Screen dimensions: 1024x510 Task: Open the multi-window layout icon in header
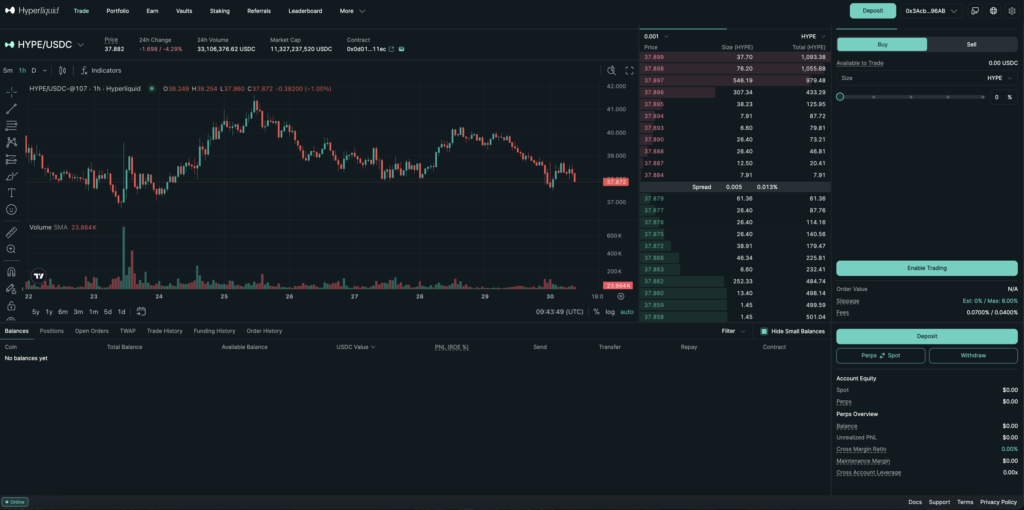tap(975, 11)
